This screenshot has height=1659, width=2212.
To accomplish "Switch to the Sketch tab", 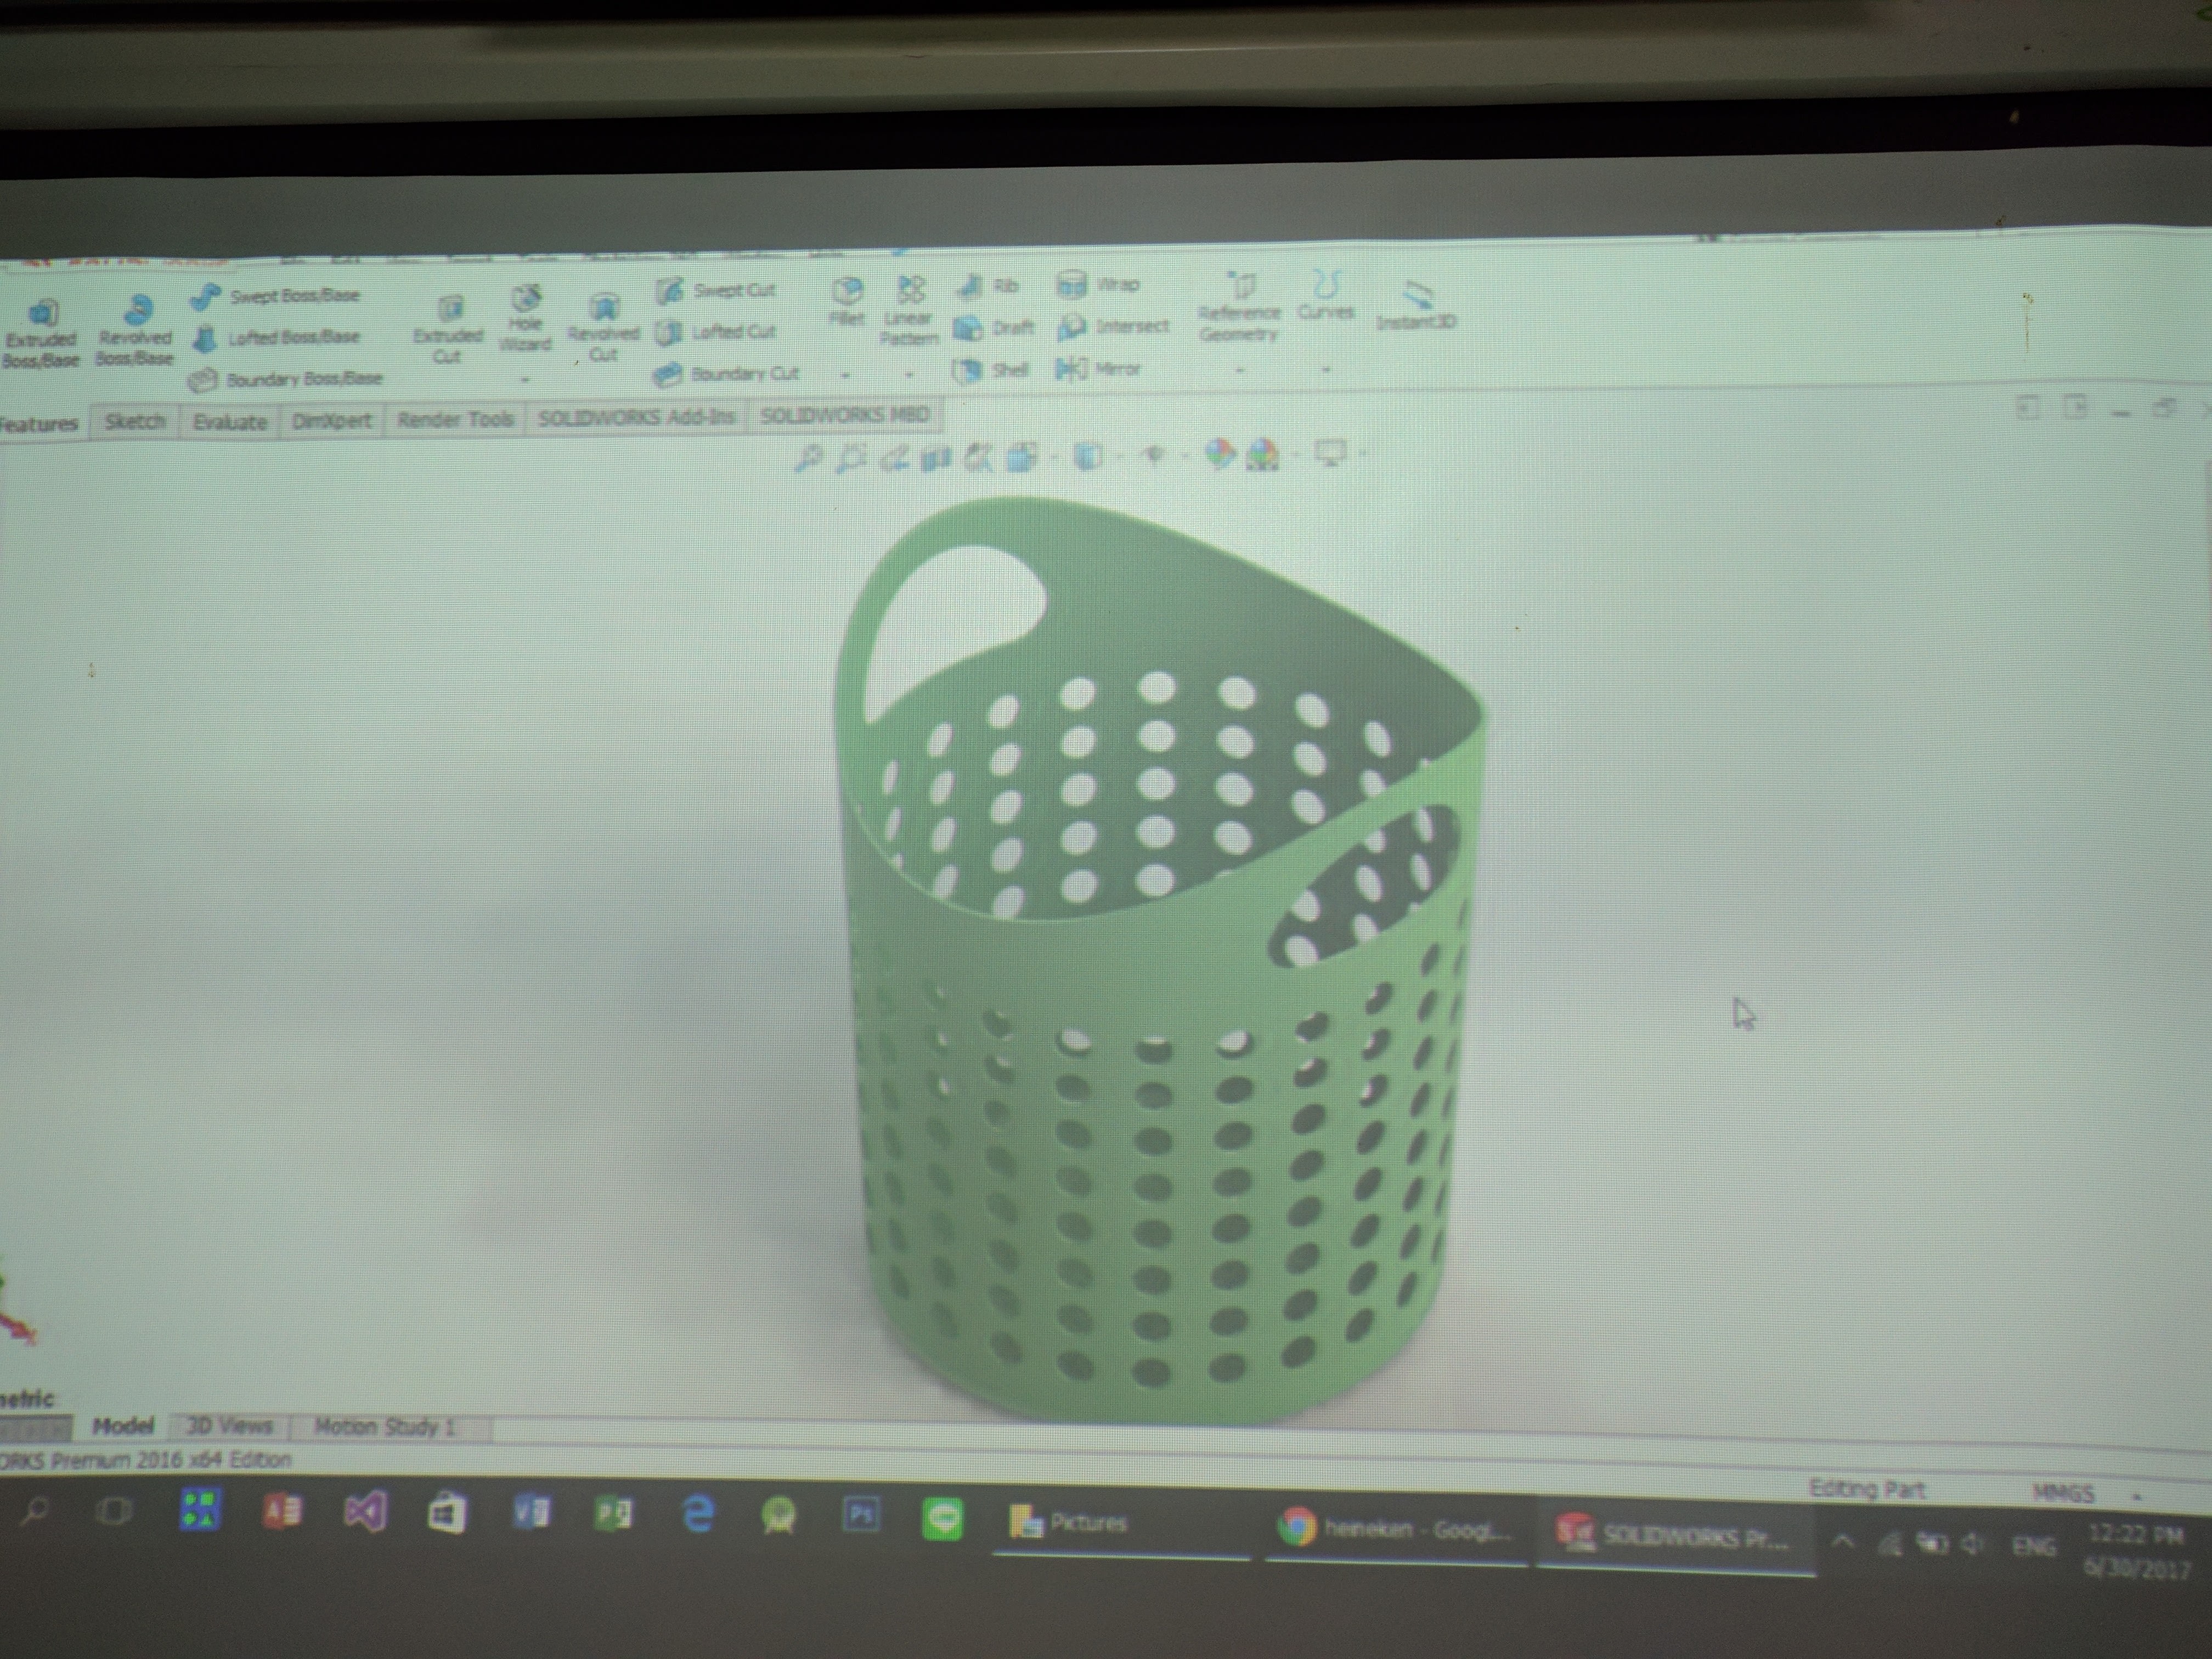I will point(135,421).
